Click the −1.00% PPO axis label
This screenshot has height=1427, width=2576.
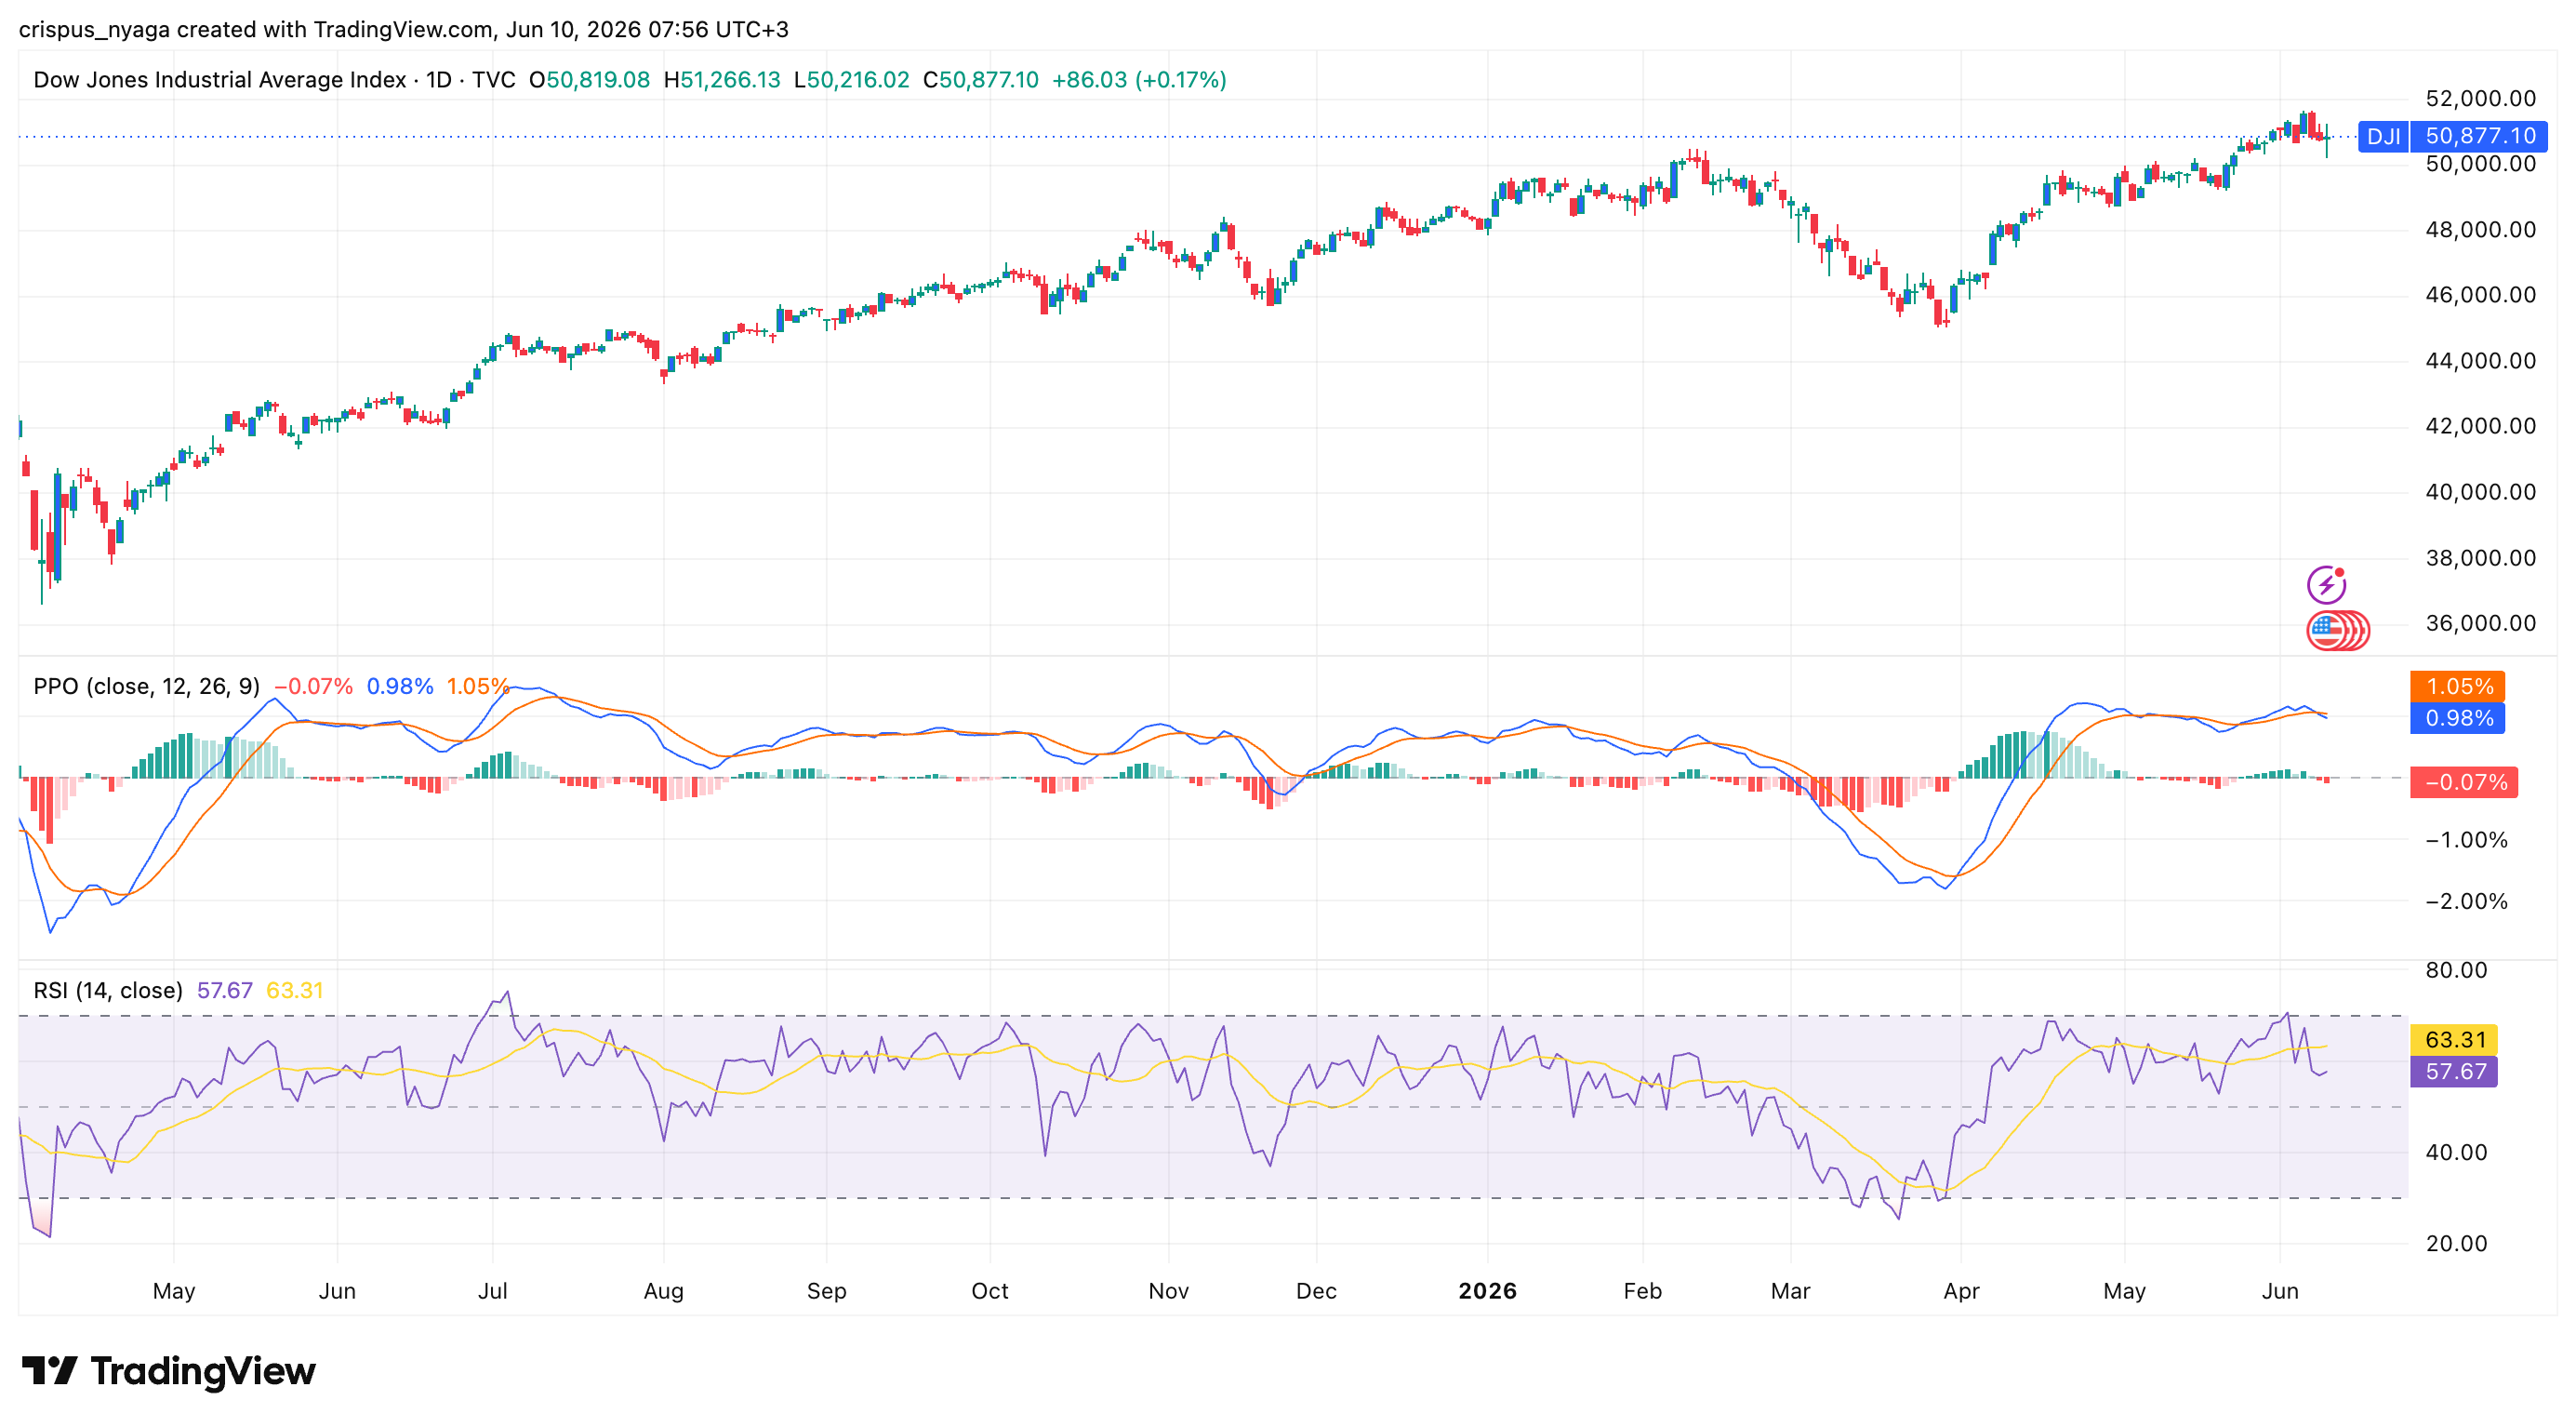point(2466,840)
